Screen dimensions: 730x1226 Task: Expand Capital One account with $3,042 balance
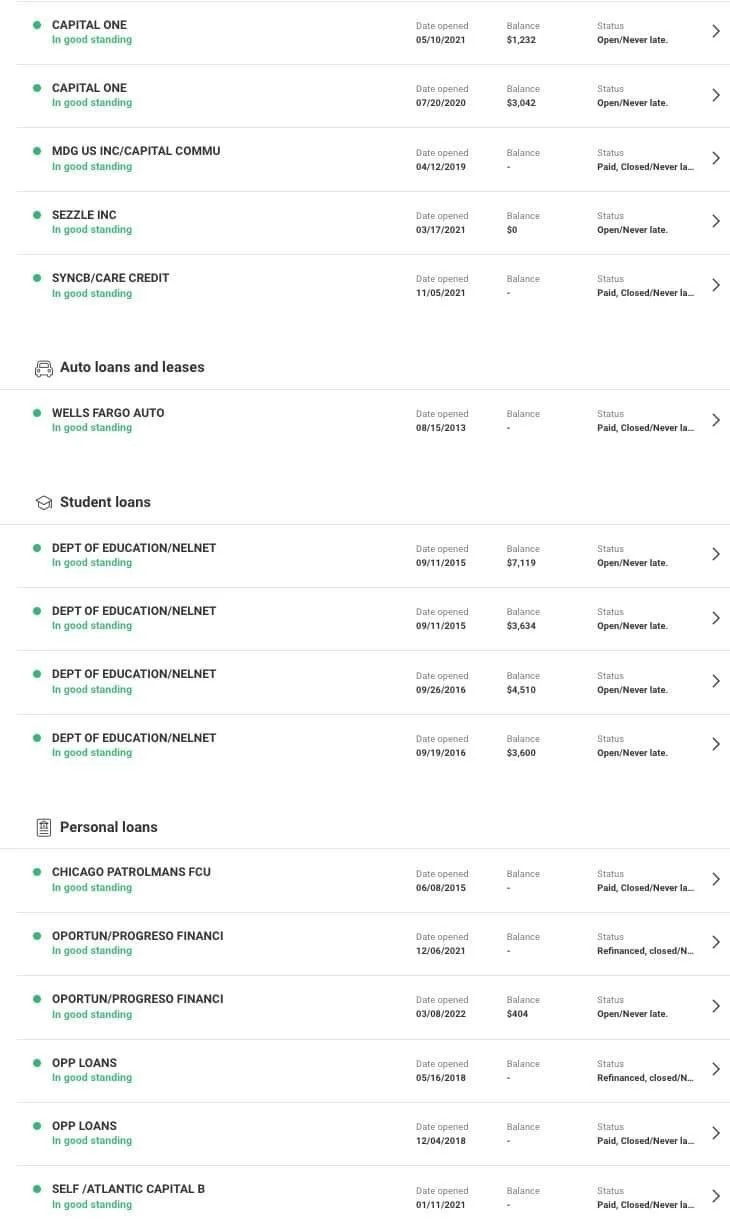point(715,95)
